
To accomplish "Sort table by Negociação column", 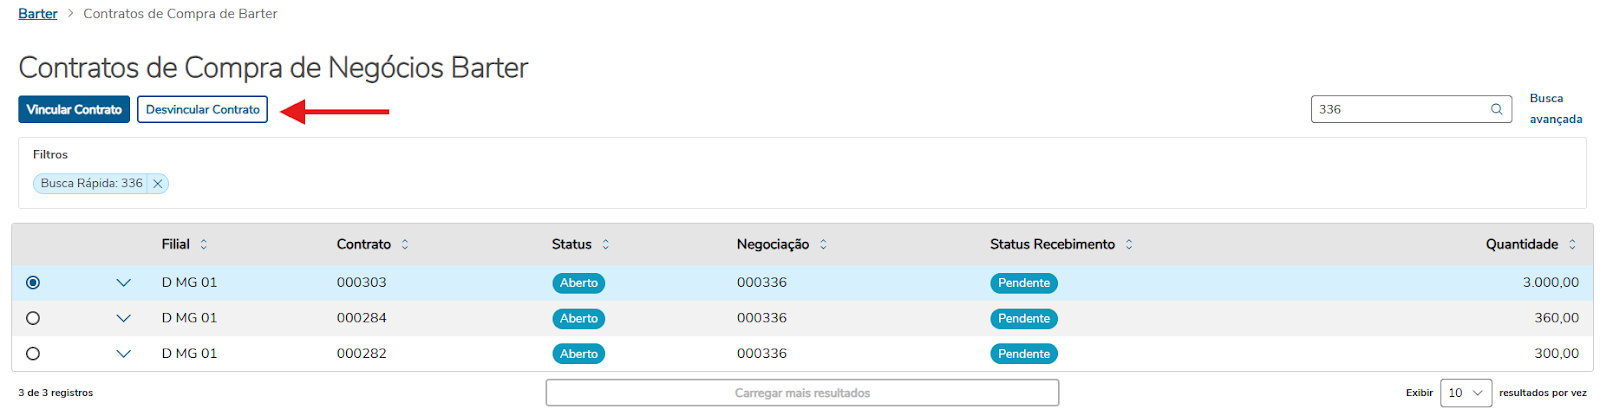I will (823, 245).
